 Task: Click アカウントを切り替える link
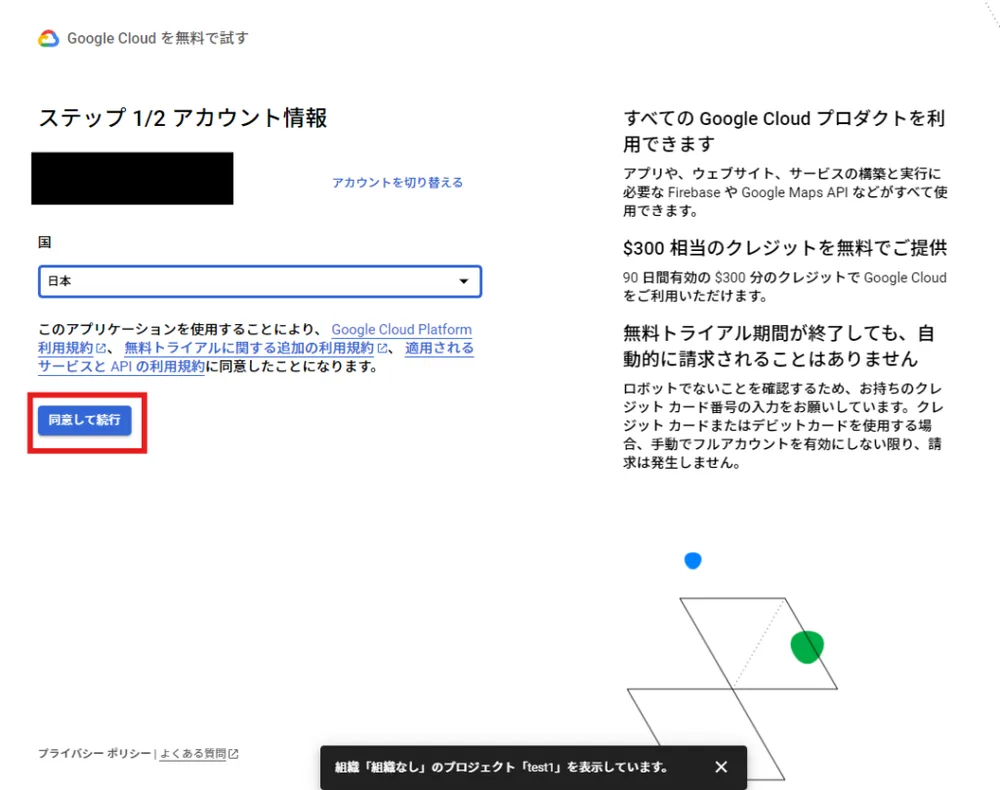click(x=397, y=182)
